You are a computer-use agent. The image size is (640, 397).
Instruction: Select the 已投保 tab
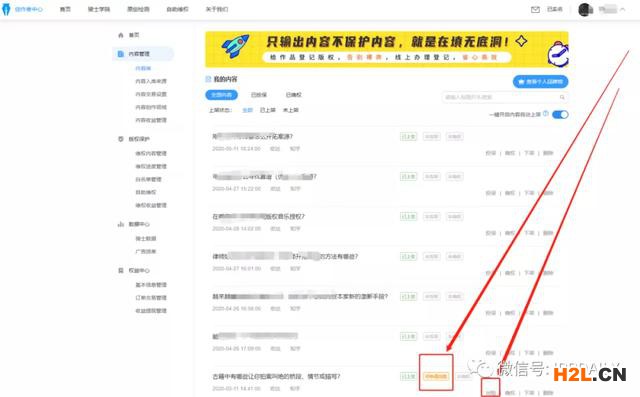point(259,95)
